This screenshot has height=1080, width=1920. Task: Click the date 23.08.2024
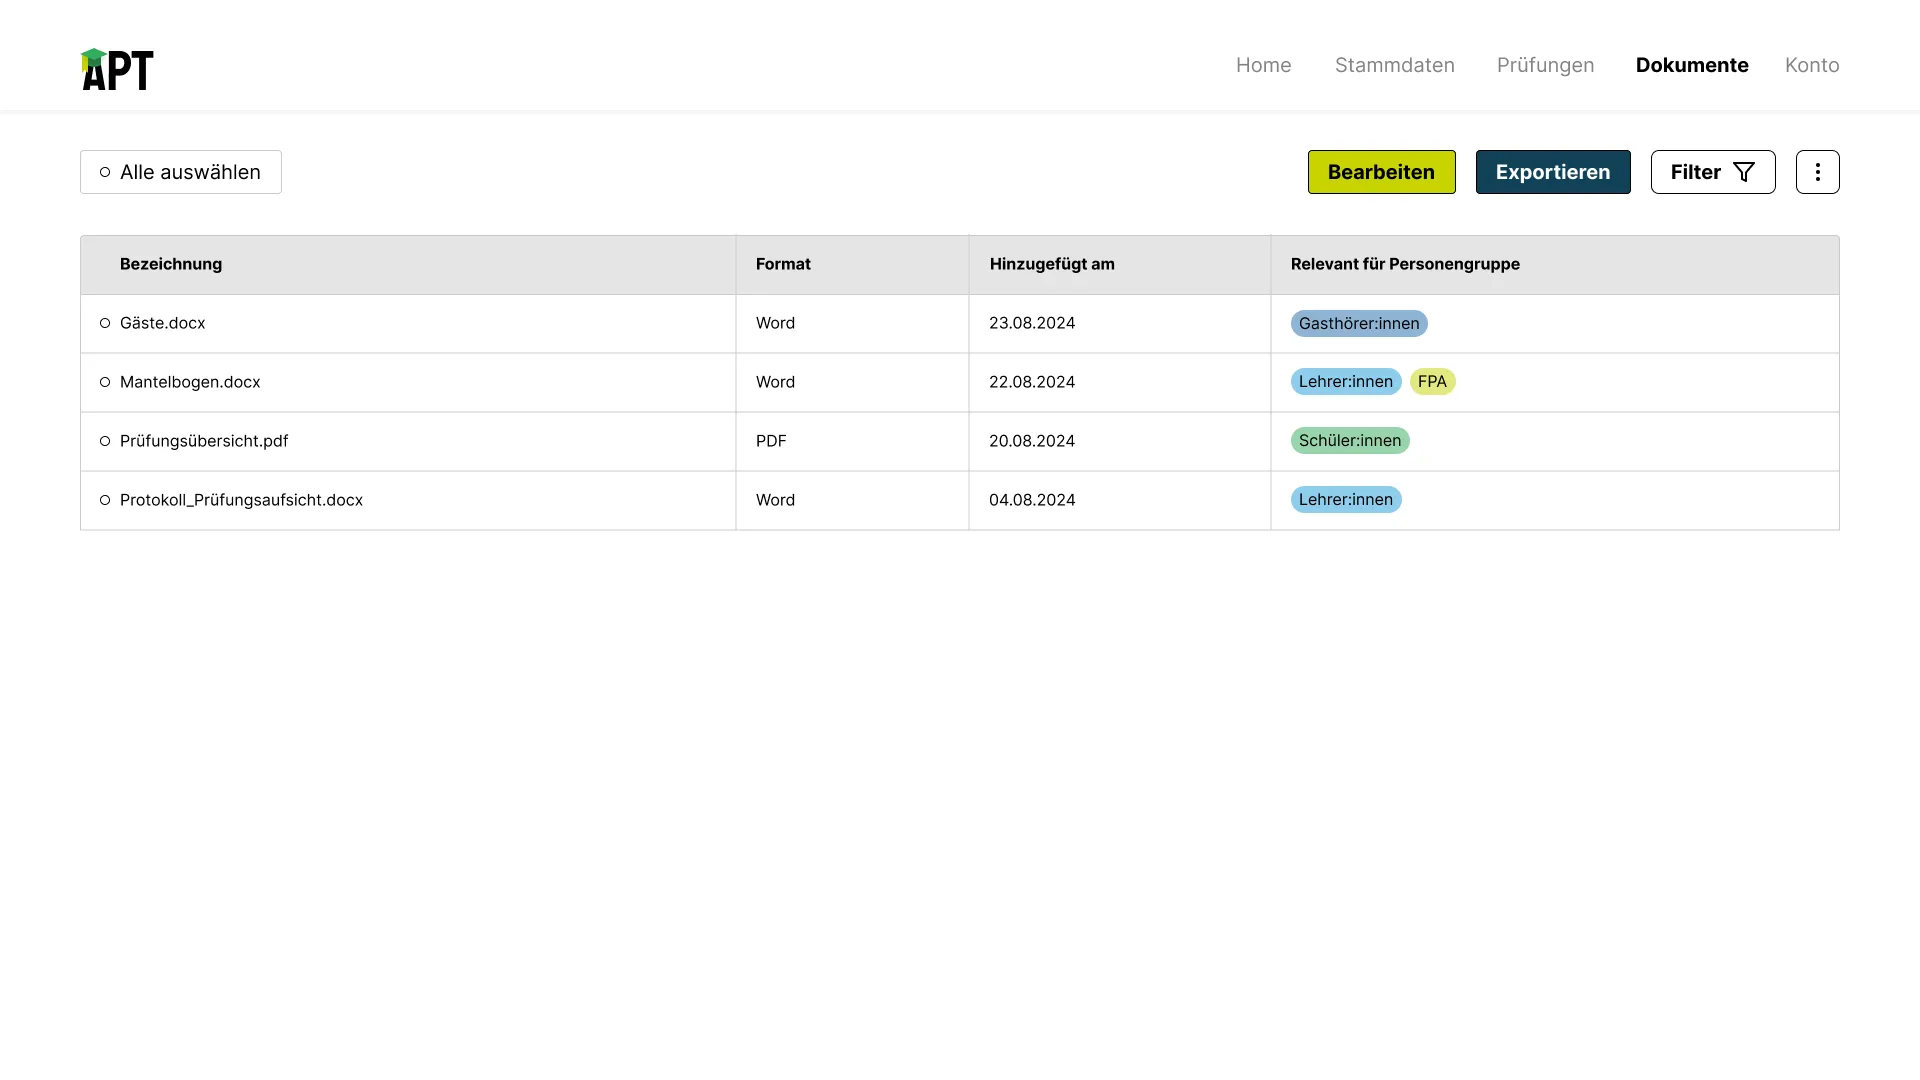pyautogui.click(x=1032, y=323)
